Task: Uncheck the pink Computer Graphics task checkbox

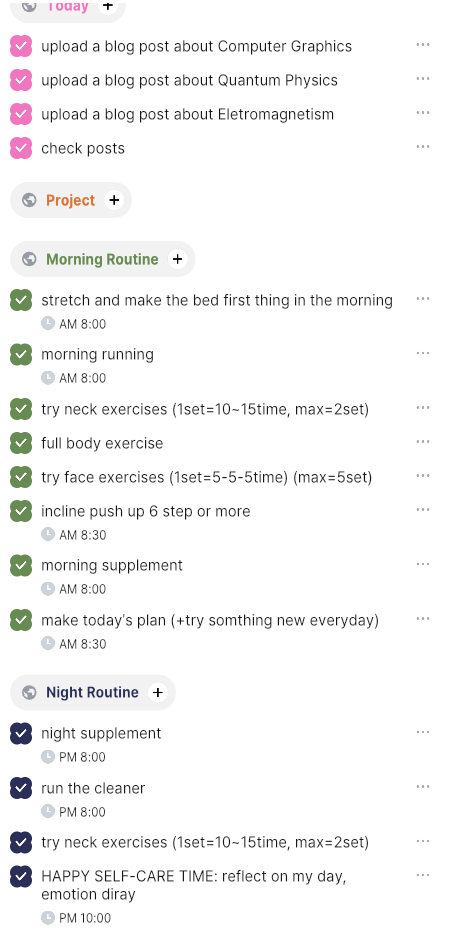Action: pos(21,46)
